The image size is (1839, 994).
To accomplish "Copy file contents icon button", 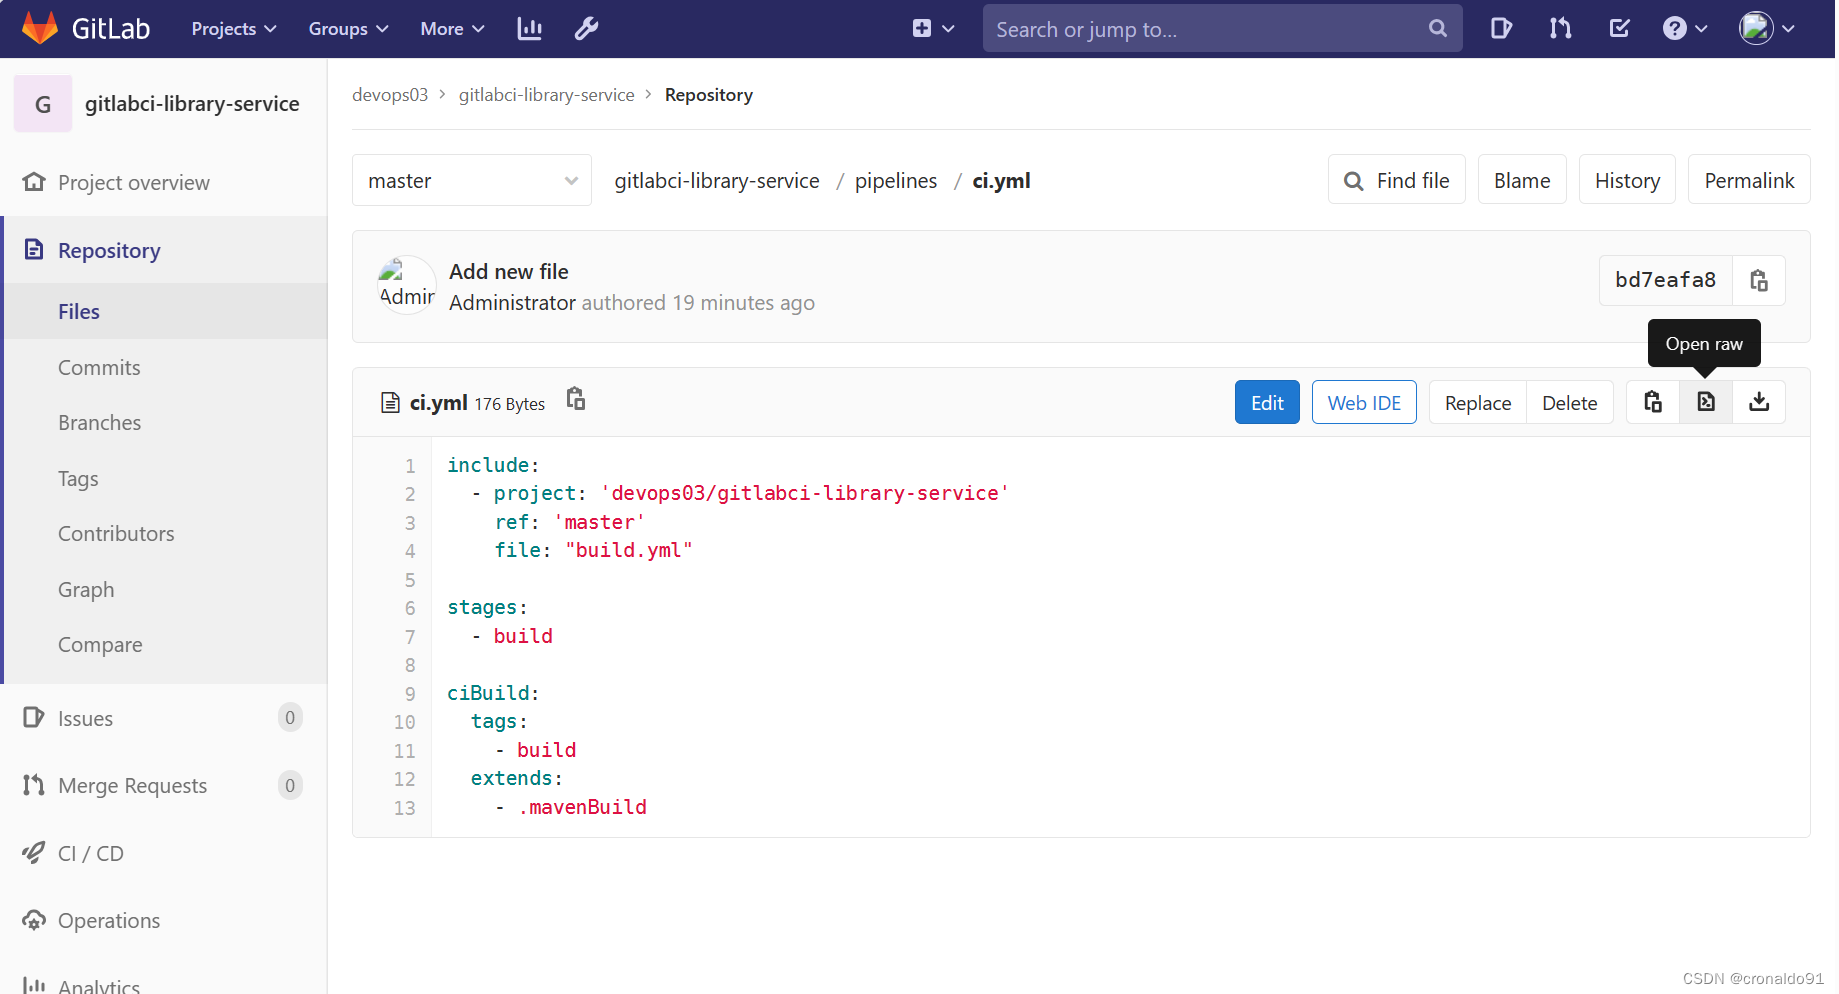I will (x=1653, y=402).
